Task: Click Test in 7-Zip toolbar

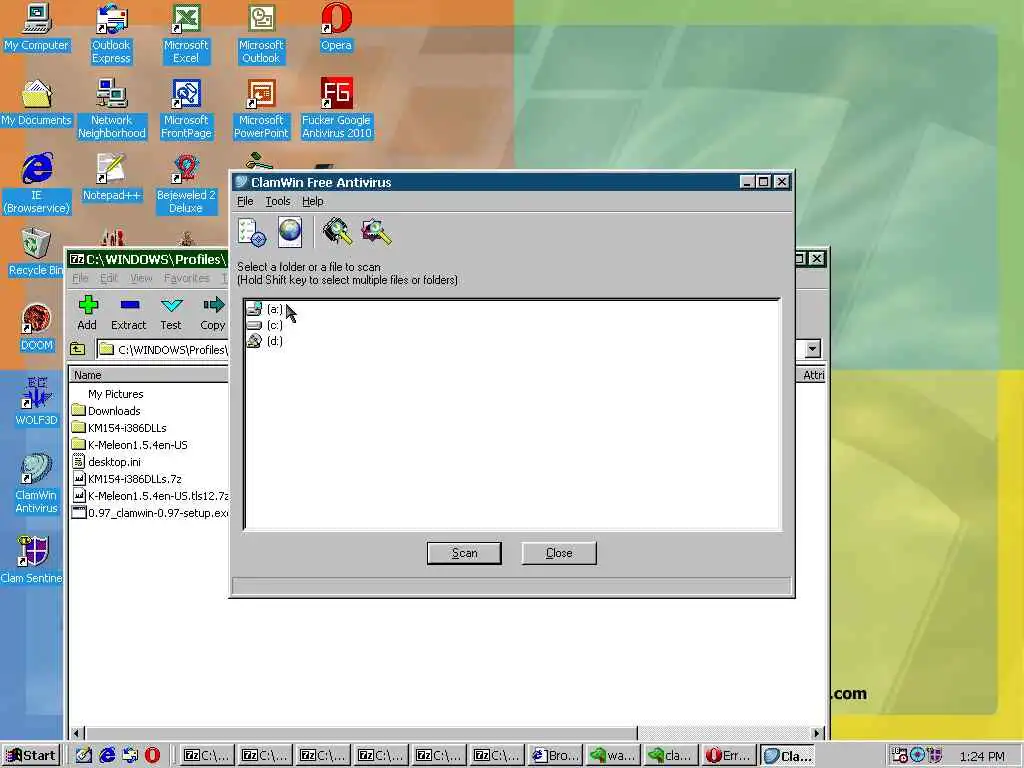Action: coord(171,313)
